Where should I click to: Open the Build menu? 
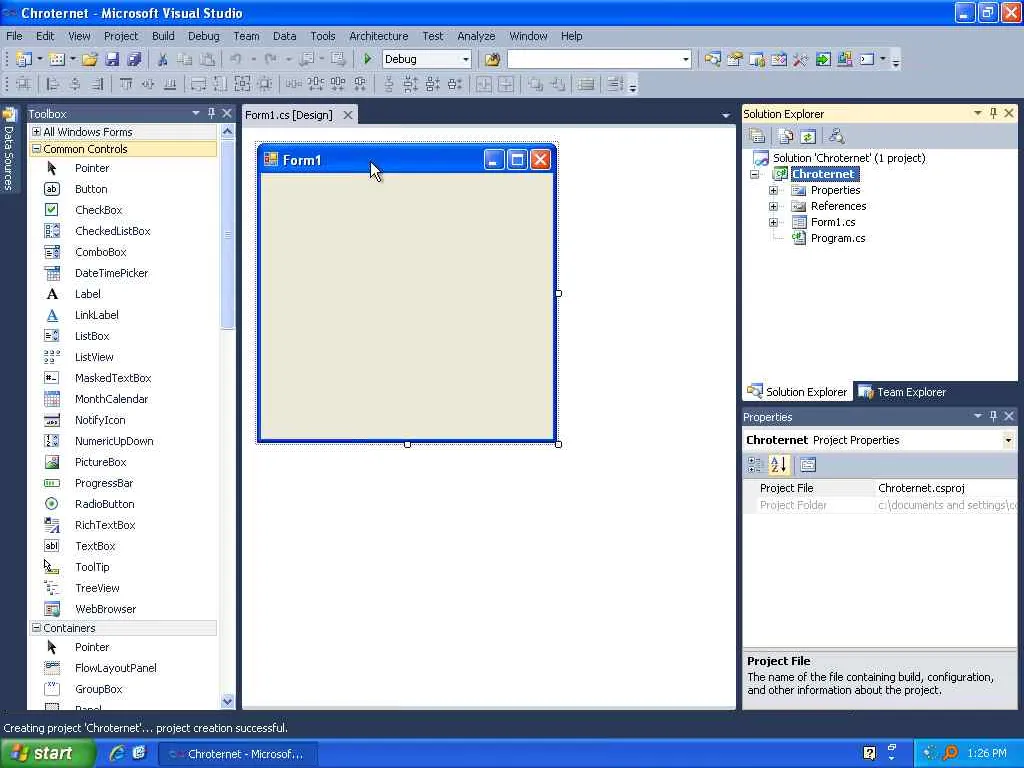[163, 36]
